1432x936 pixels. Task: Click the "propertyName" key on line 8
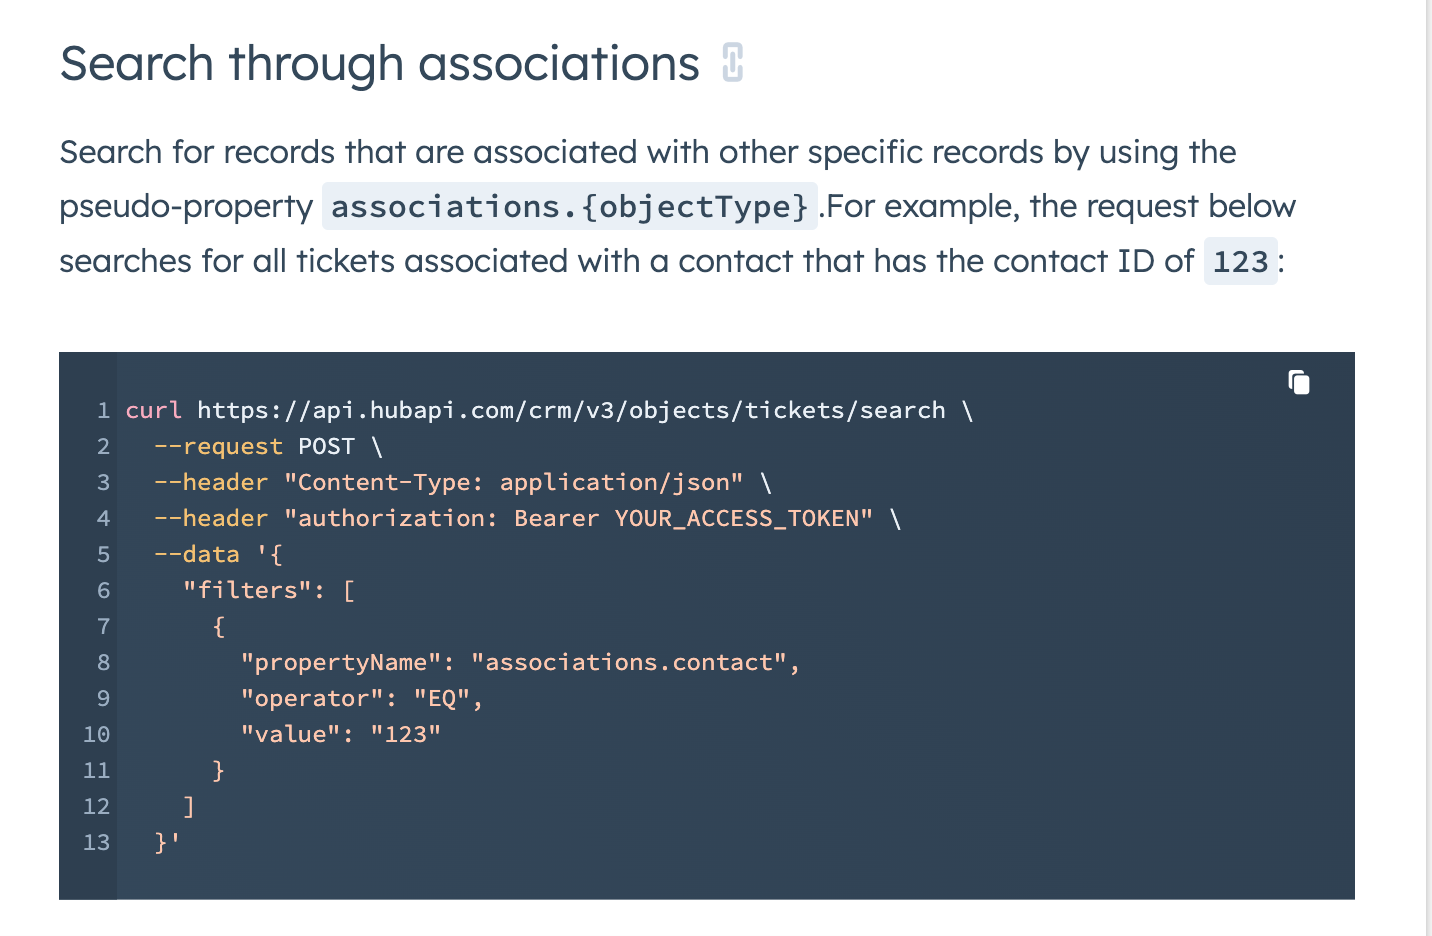click(340, 662)
